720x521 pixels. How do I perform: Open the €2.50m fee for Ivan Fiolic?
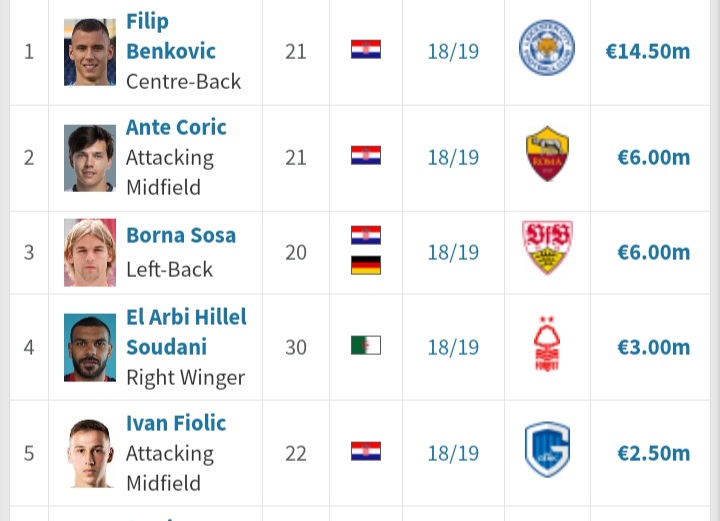pos(653,454)
